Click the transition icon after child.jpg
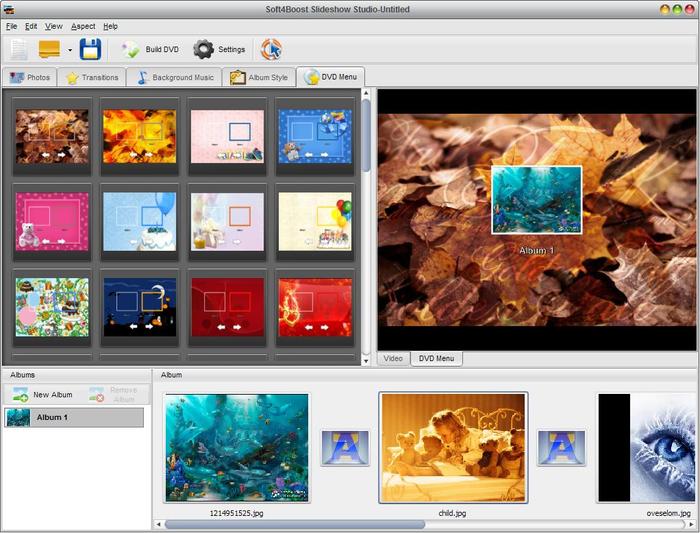Screen dimensions: 700x533 click(561, 448)
